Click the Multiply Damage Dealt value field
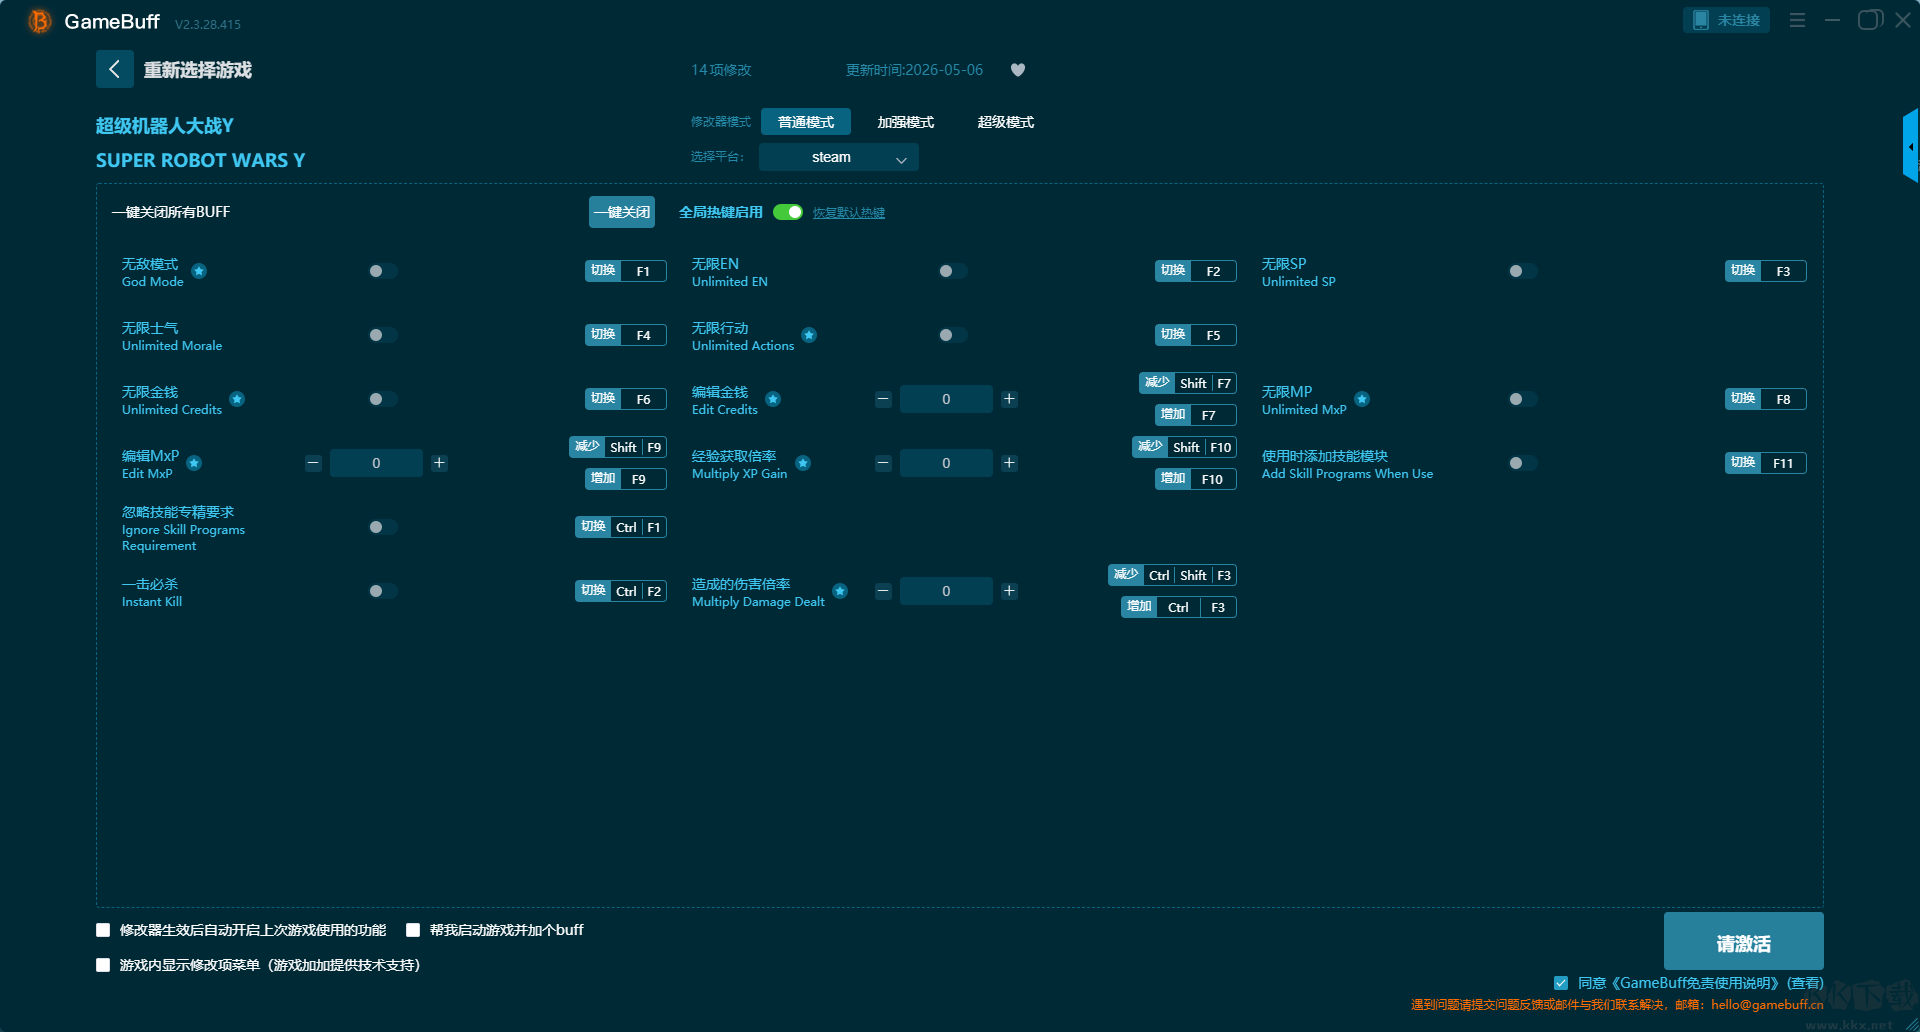 946,591
